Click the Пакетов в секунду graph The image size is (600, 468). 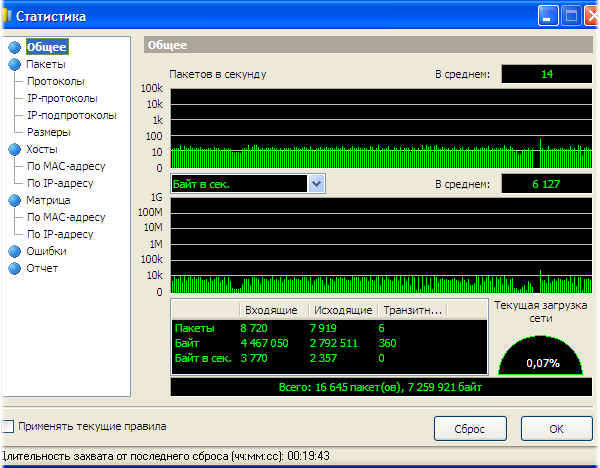[x=381, y=129]
